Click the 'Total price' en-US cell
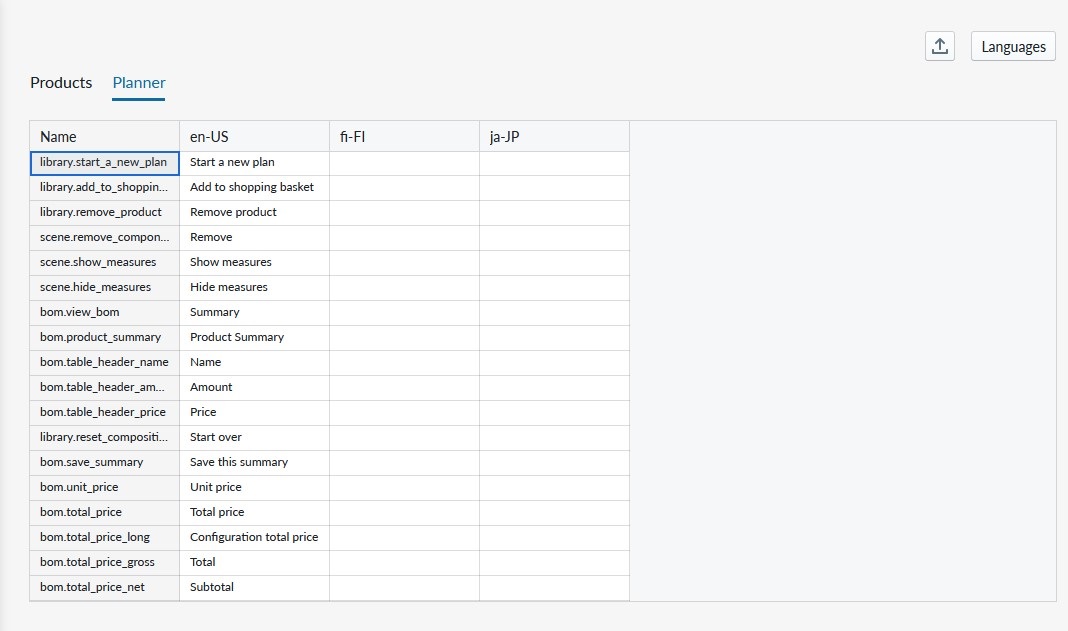 pos(255,513)
